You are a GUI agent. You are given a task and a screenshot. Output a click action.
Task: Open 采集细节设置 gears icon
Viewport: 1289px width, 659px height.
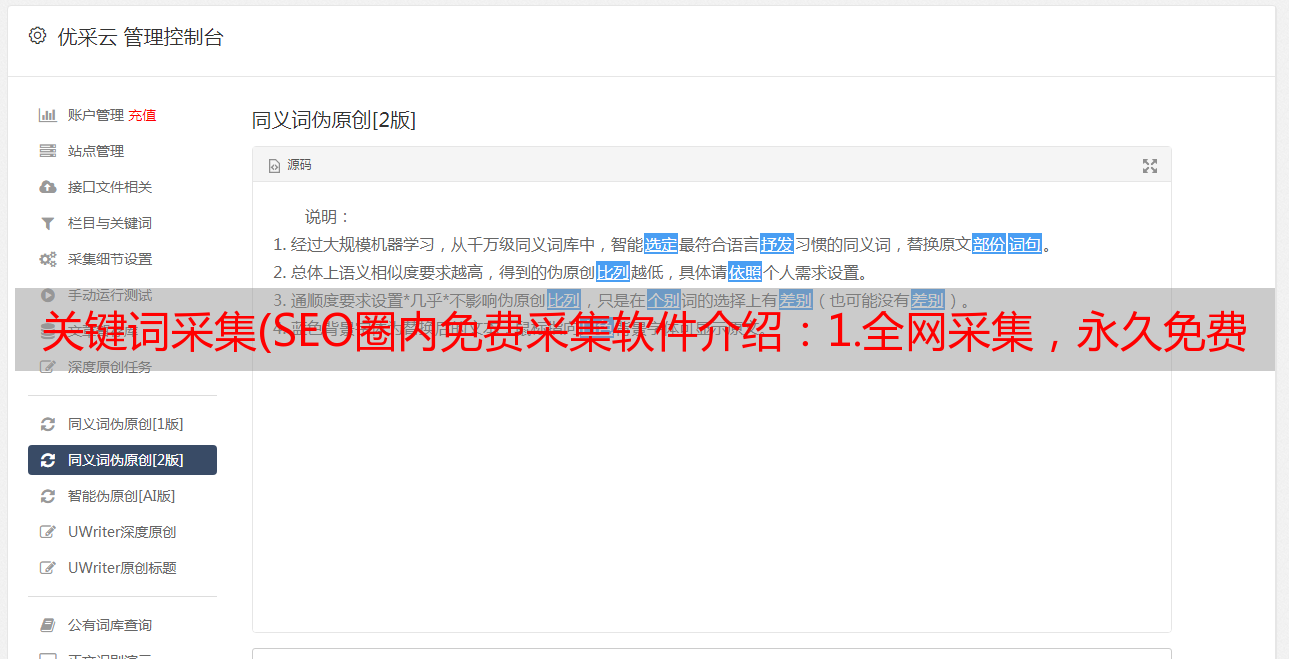[x=47, y=259]
